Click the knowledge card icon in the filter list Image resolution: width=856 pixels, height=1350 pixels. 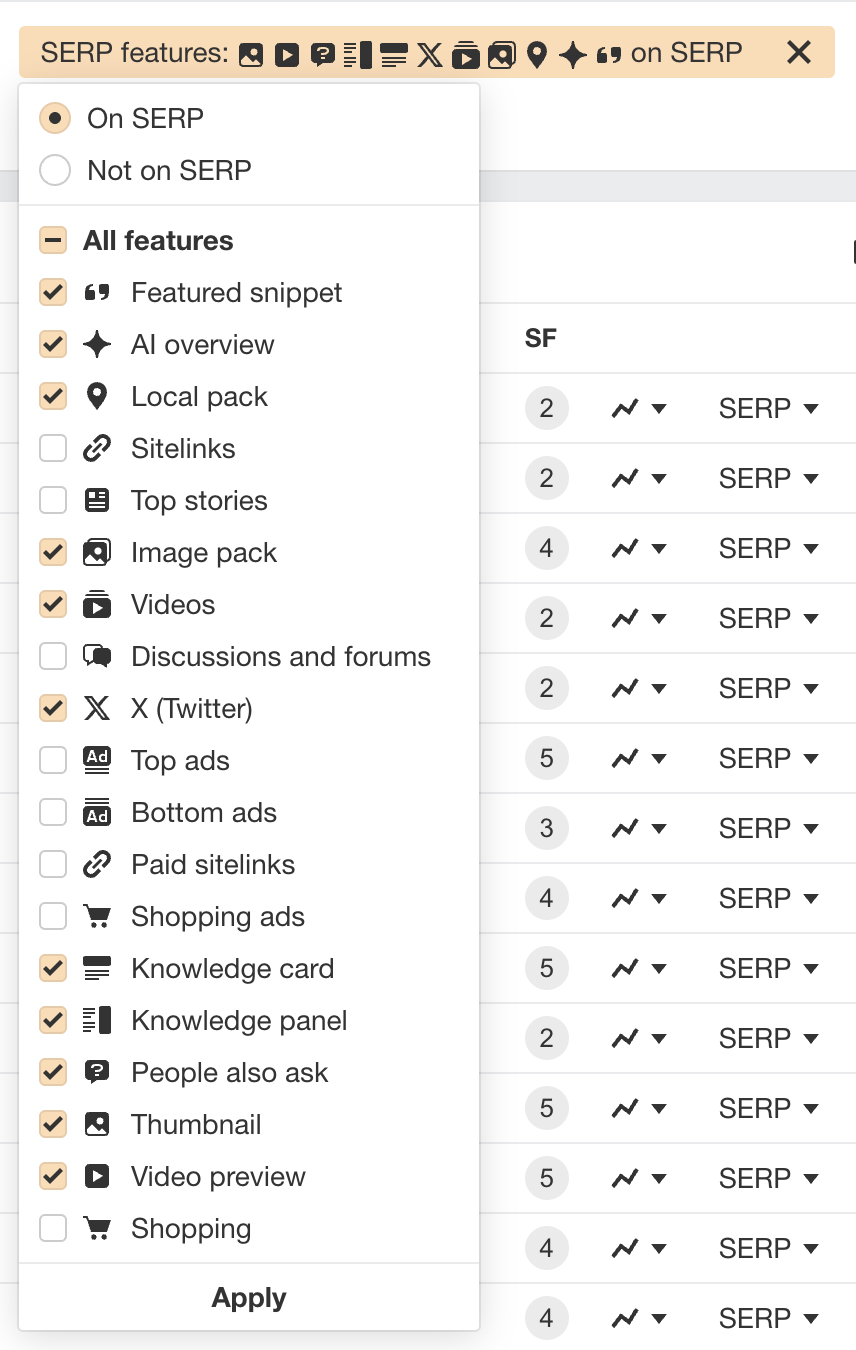coord(96,968)
